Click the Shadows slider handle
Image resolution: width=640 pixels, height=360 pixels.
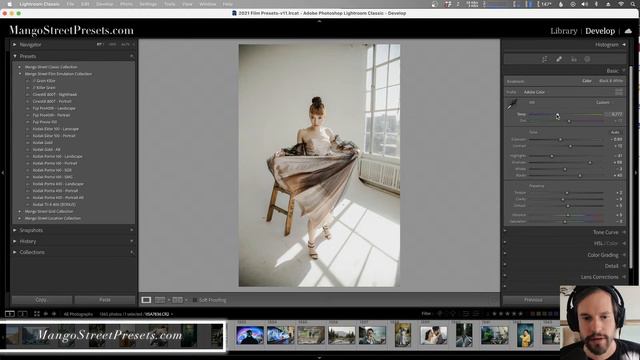(x=590, y=162)
